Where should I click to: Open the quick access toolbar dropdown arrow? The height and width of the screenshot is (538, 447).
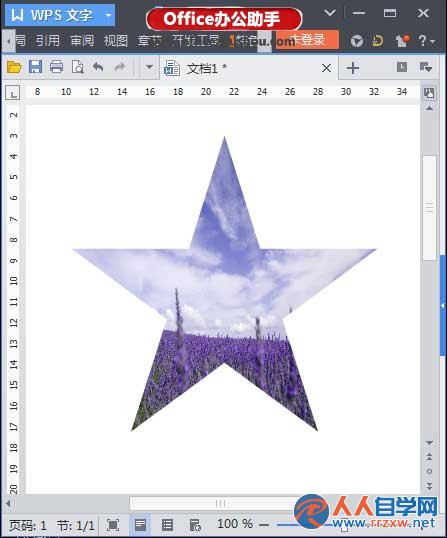click(149, 67)
